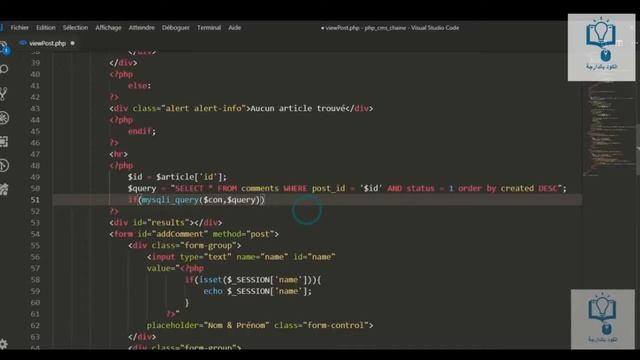Click line number 54 in the gutter

coord(35,234)
